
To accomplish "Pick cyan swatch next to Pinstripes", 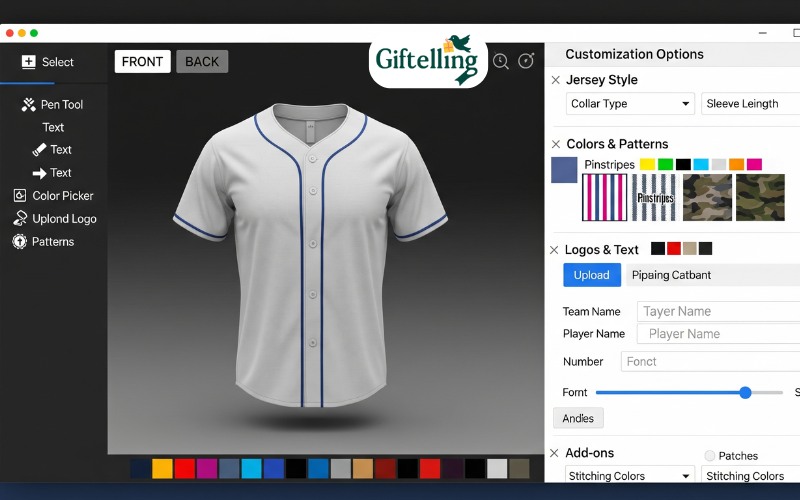I will [x=701, y=164].
